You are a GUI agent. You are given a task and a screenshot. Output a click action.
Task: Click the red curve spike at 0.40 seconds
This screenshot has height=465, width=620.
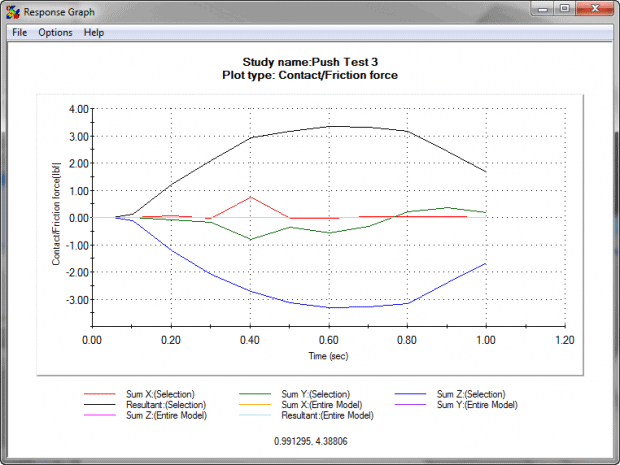pyautogui.click(x=250, y=197)
